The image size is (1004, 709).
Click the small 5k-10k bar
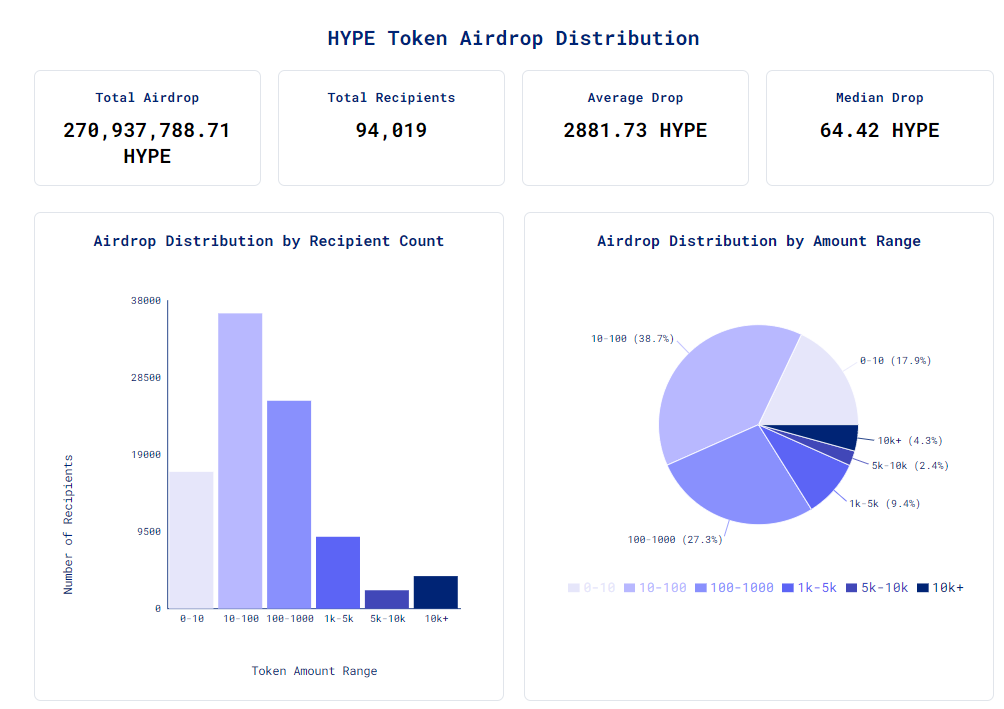pyautogui.click(x=387, y=599)
